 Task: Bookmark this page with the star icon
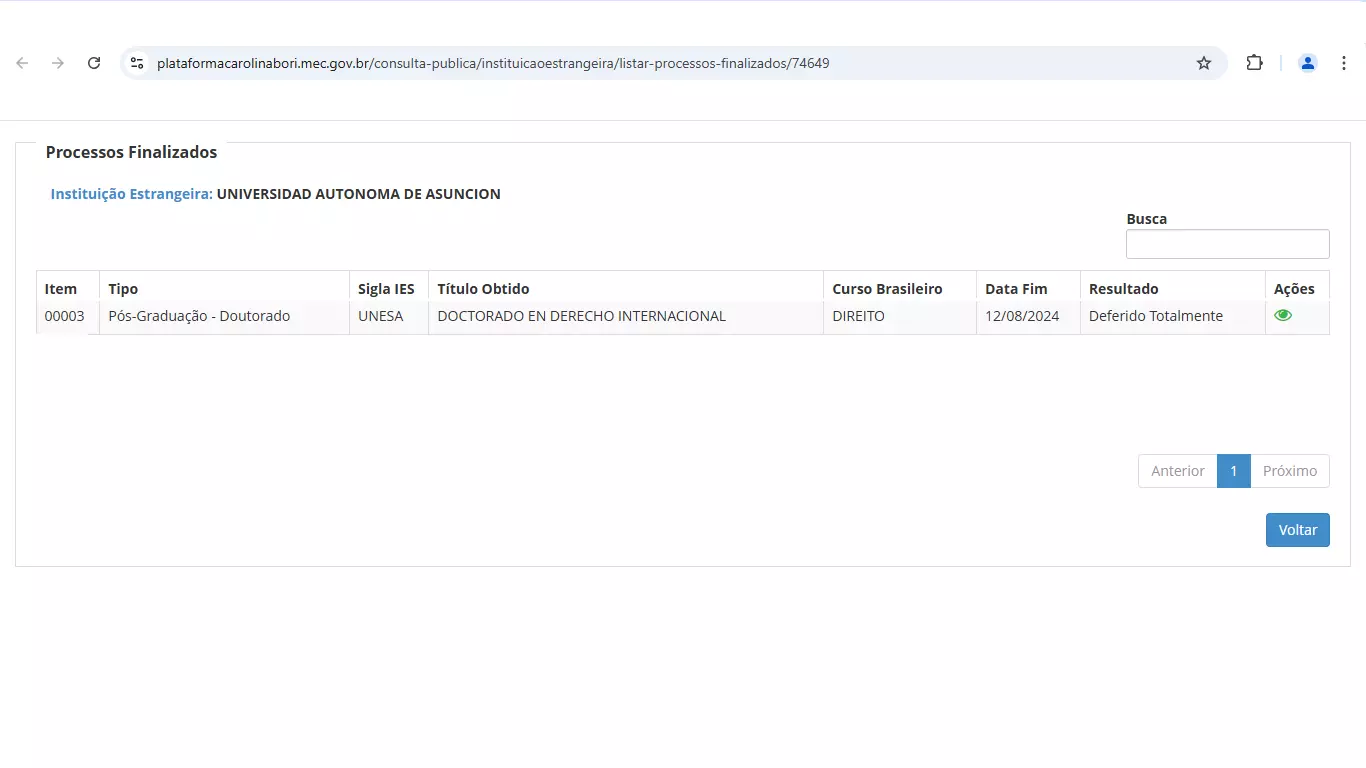pyautogui.click(x=1204, y=63)
